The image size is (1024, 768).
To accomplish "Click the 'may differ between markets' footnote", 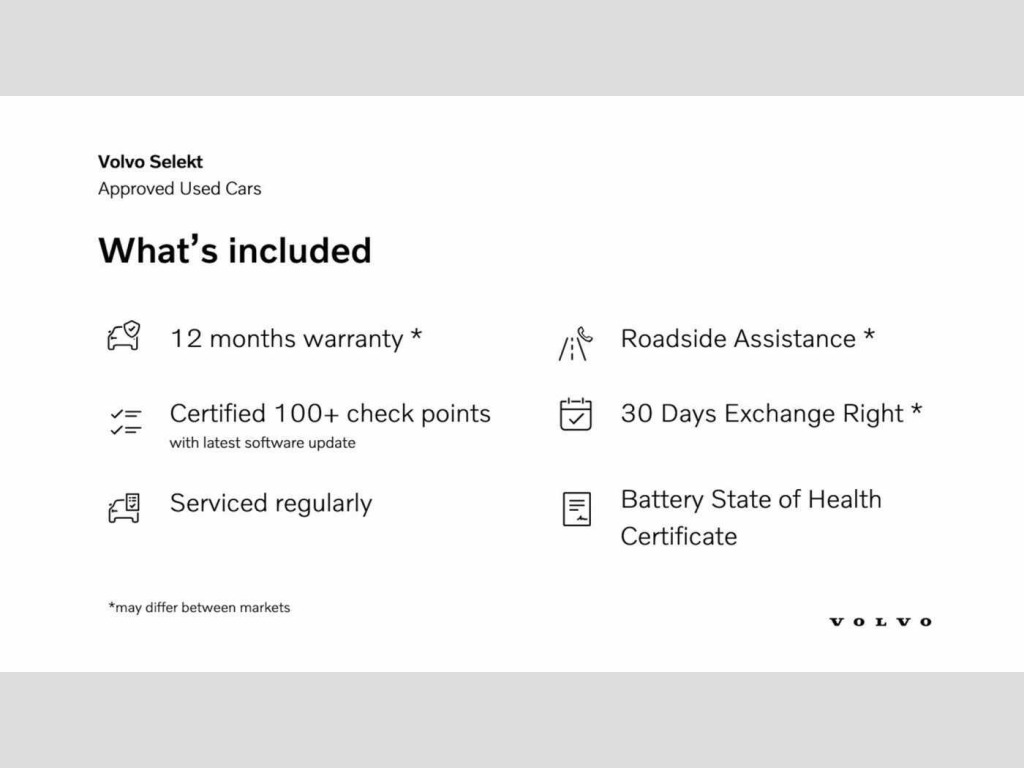I will tap(199, 607).
